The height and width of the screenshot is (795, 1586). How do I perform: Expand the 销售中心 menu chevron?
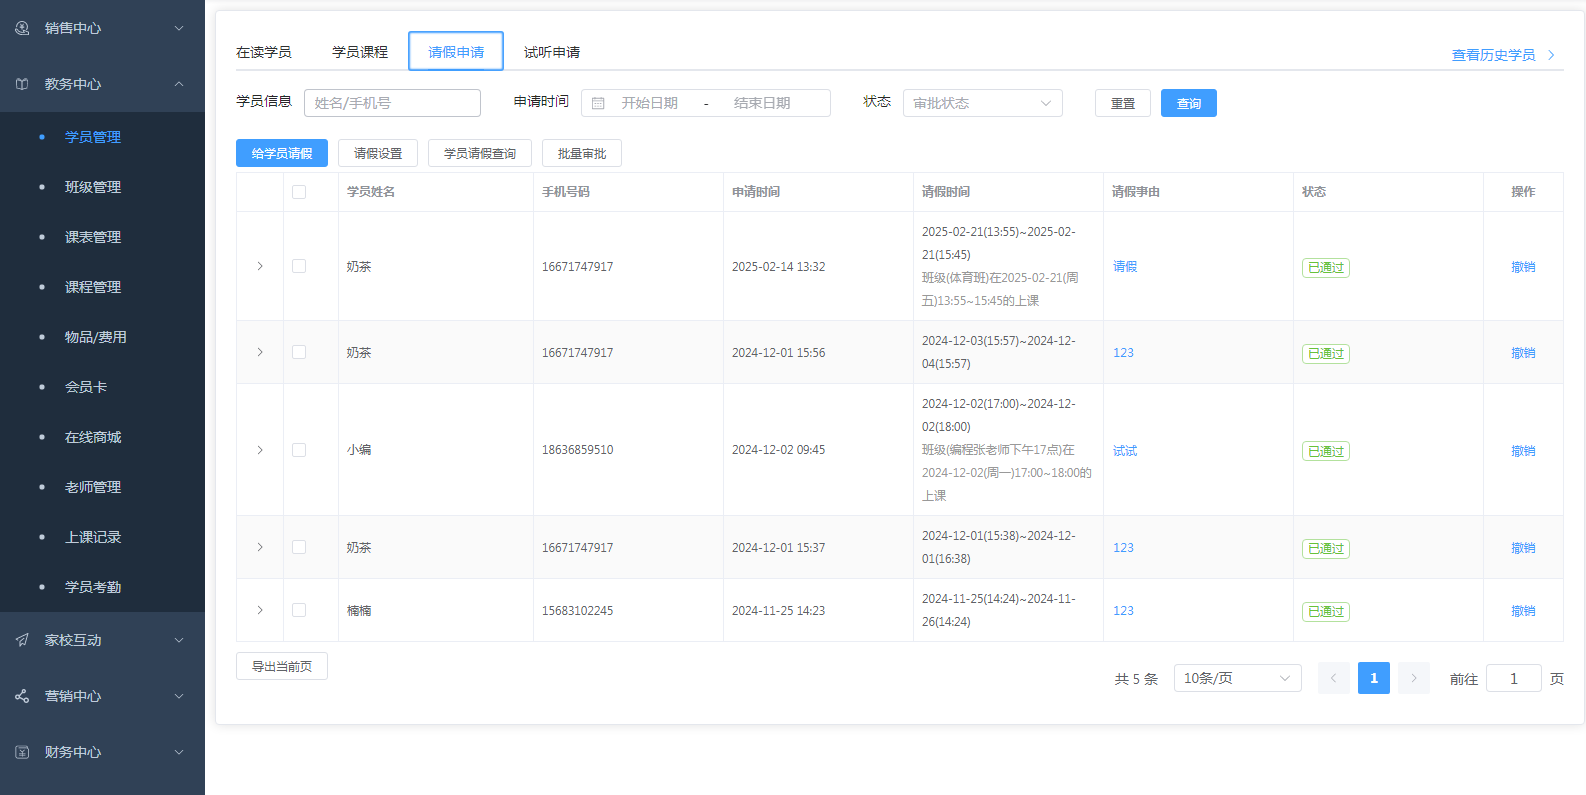pyautogui.click(x=179, y=28)
